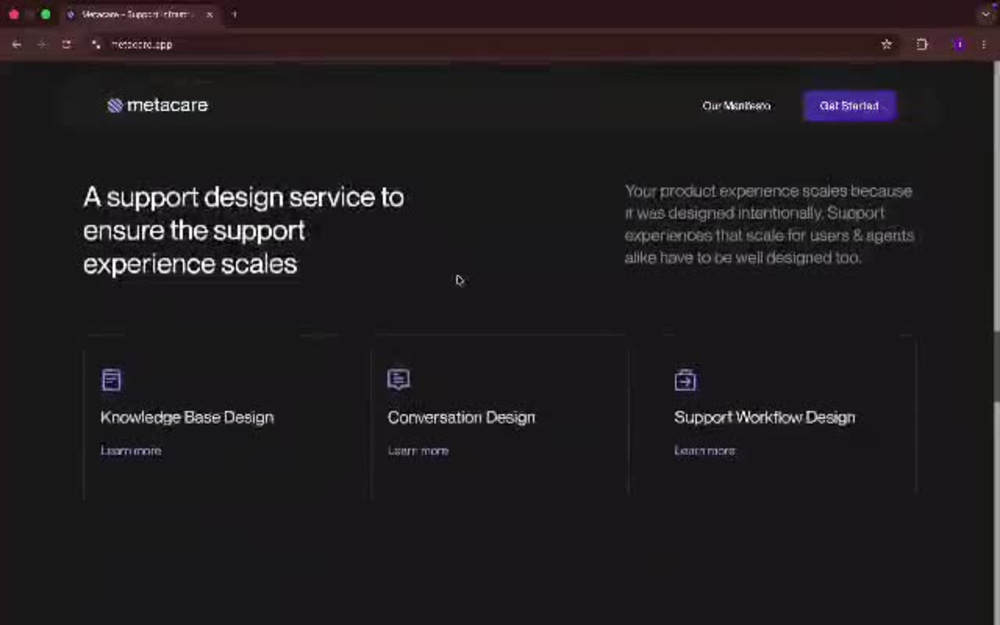The height and width of the screenshot is (625, 1000).
Task: Close the Metacare browser tab
Action: click(209, 14)
